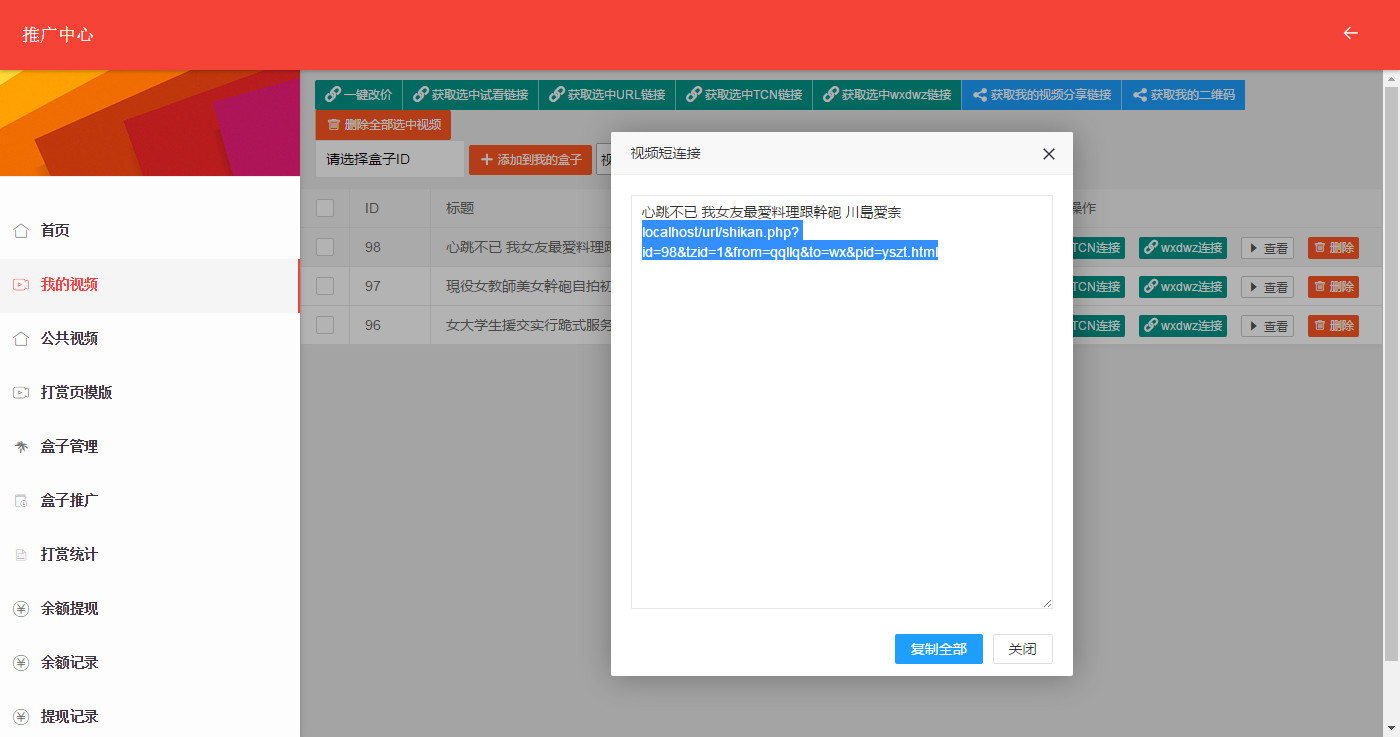The height and width of the screenshot is (737, 1400).
Task: Click 获取选中wxdwz链接 button
Action: point(887,95)
